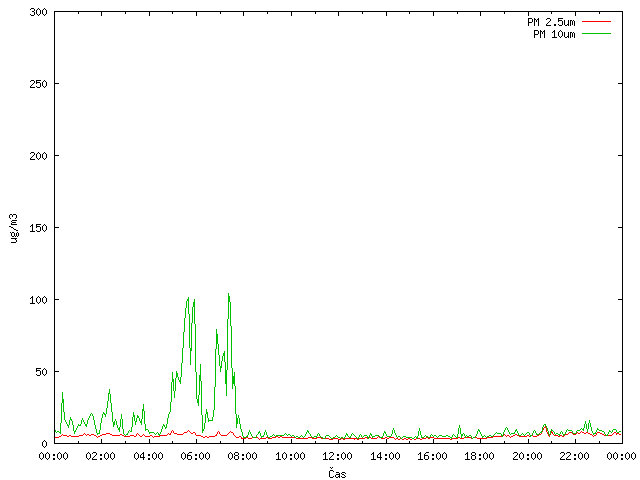Screen dimensions: 640x480
Task: Click the Čas x-axis title
Action: [x=337, y=473]
